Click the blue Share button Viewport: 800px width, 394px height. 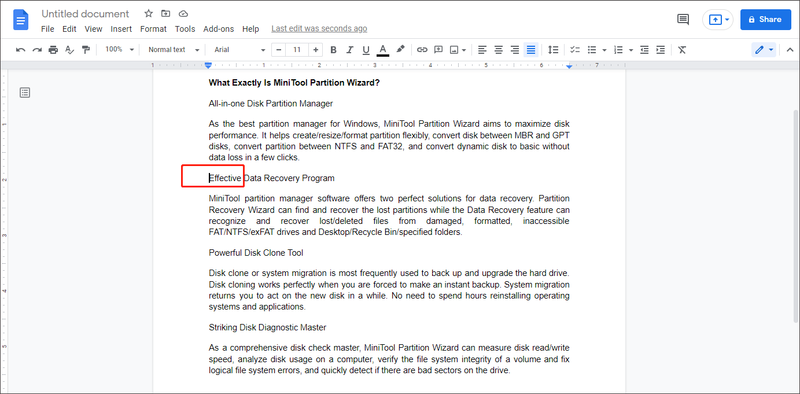765,19
